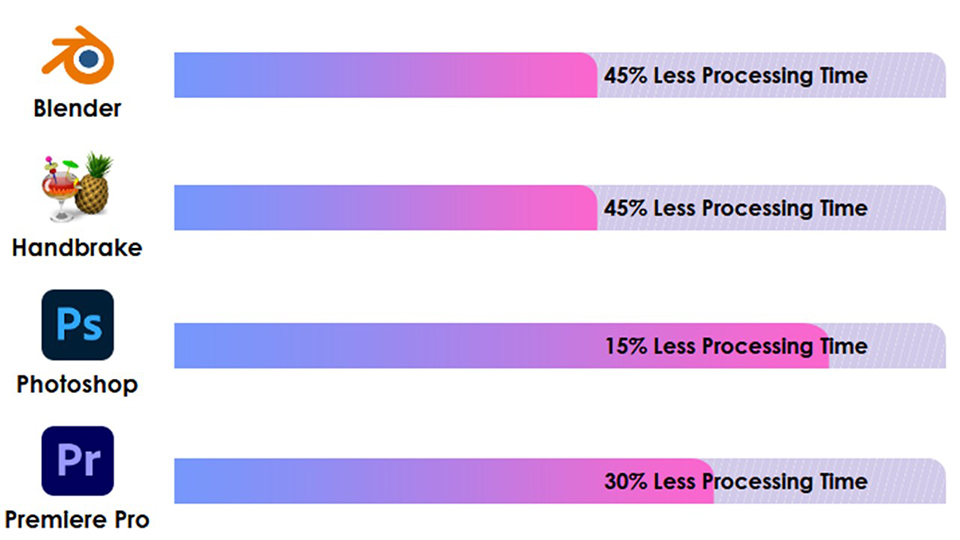Click the Blender text label
The height and width of the screenshot is (540, 960).
pyautogui.click(x=77, y=108)
